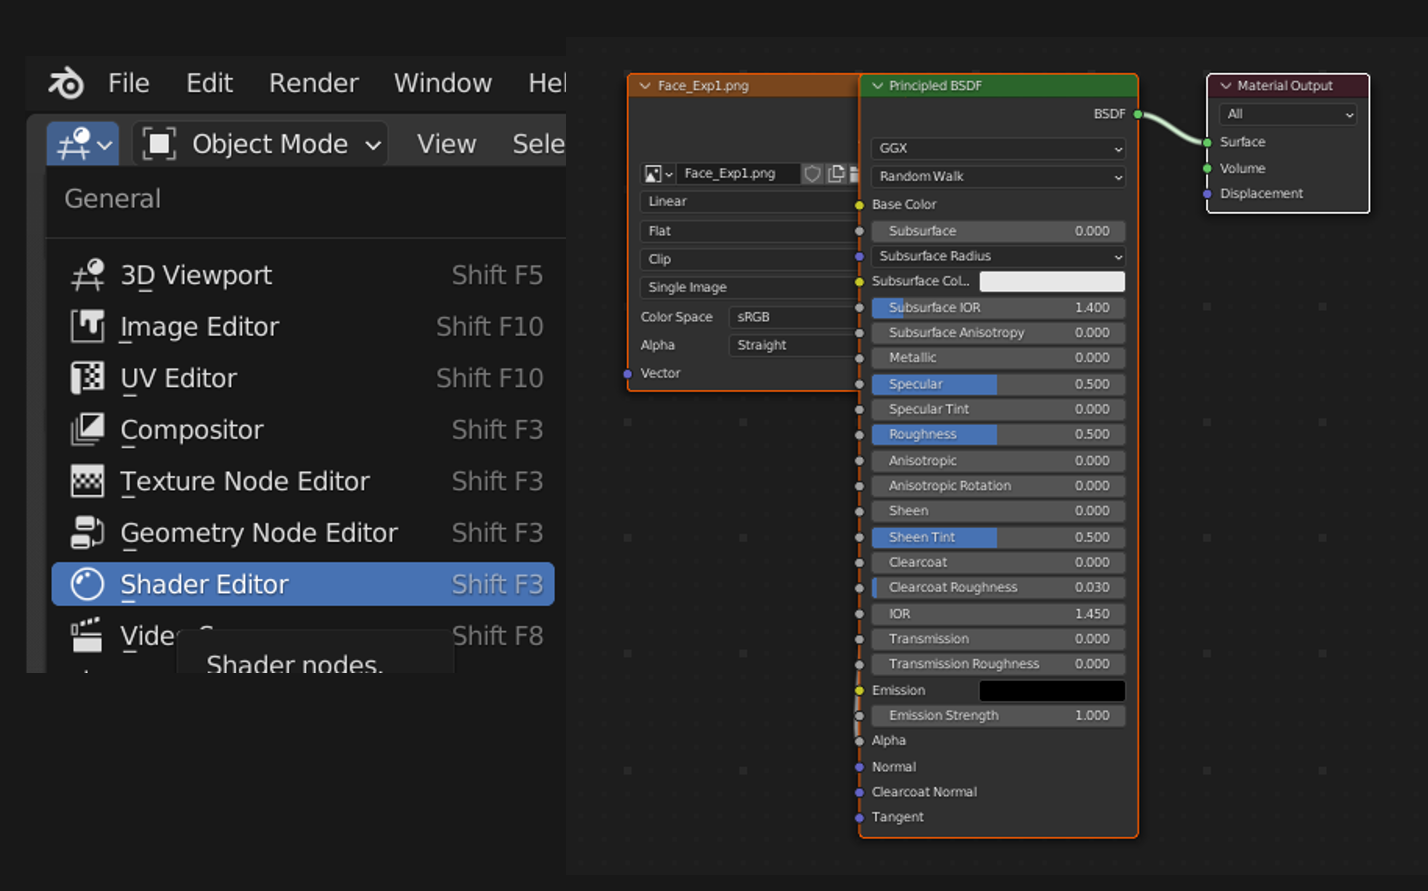The height and width of the screenshot is (891, 1428).
Task: Open the editor type selector icon
Action: (83, 144)
